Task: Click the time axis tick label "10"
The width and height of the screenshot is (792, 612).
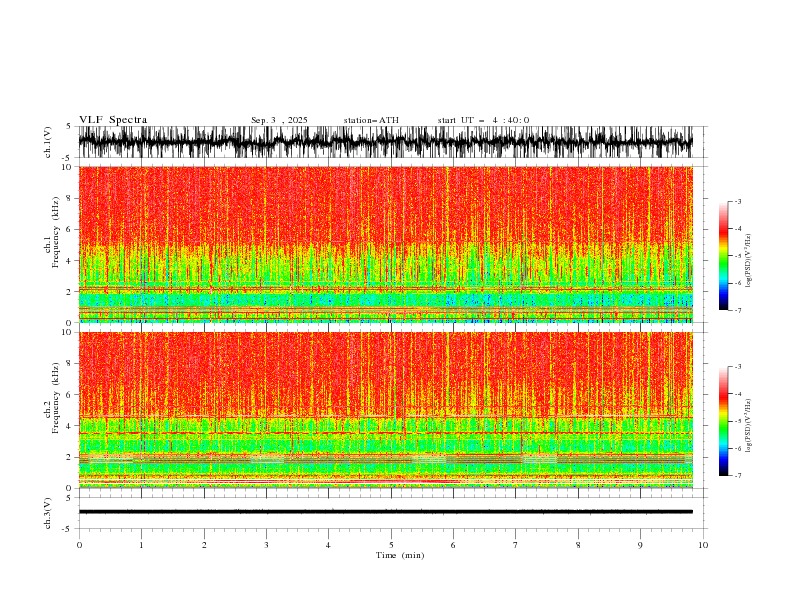Action: click(703, 545)
